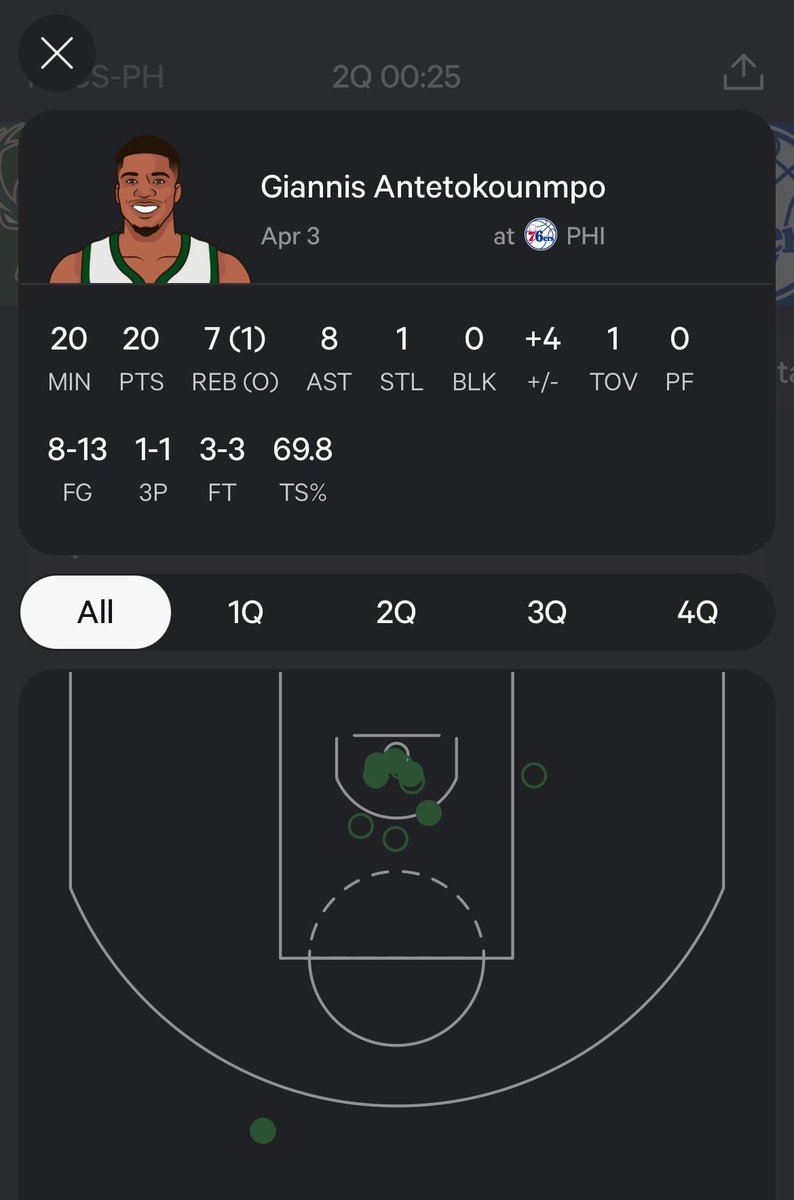Click the 76ers team logo
794x1200 pixels.
coord(541,237)
